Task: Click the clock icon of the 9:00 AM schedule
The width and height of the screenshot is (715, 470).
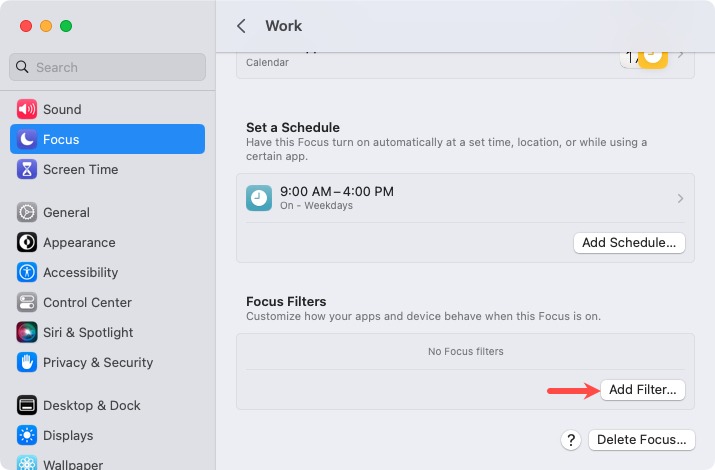Action: click(259, 198)
